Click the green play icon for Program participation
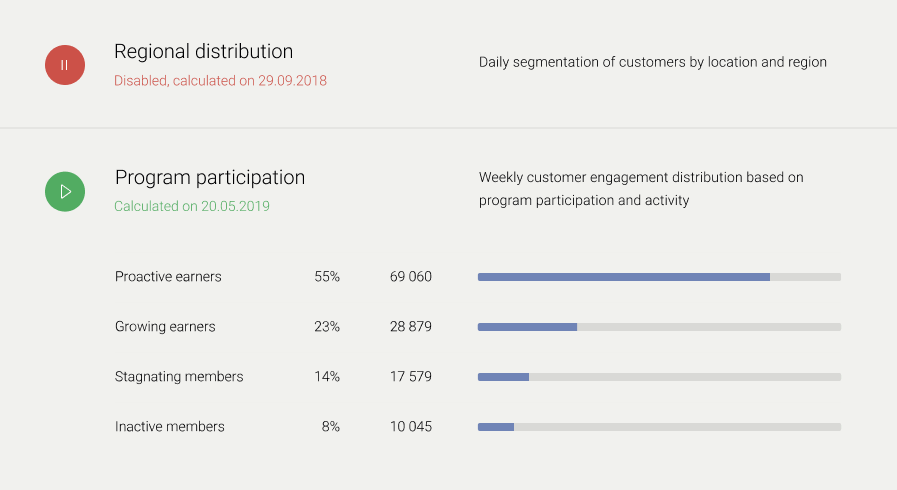This screenshot has height=490, width=897. coord(65,191)
